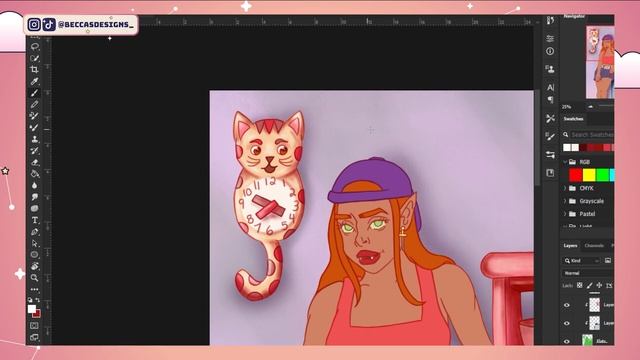
Task: Reset default foreground and background colors
Action: 30,300
